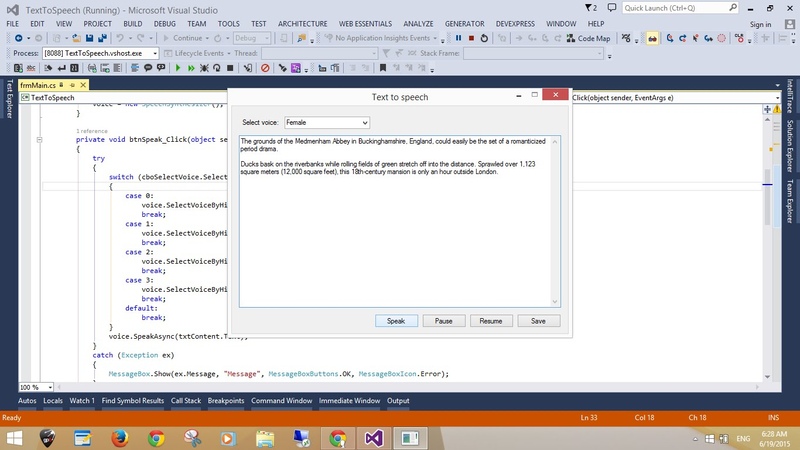The width and height of the screenshot is (800, 450).
Task: Open the DEBUG menu
Action: coord(164,23)
